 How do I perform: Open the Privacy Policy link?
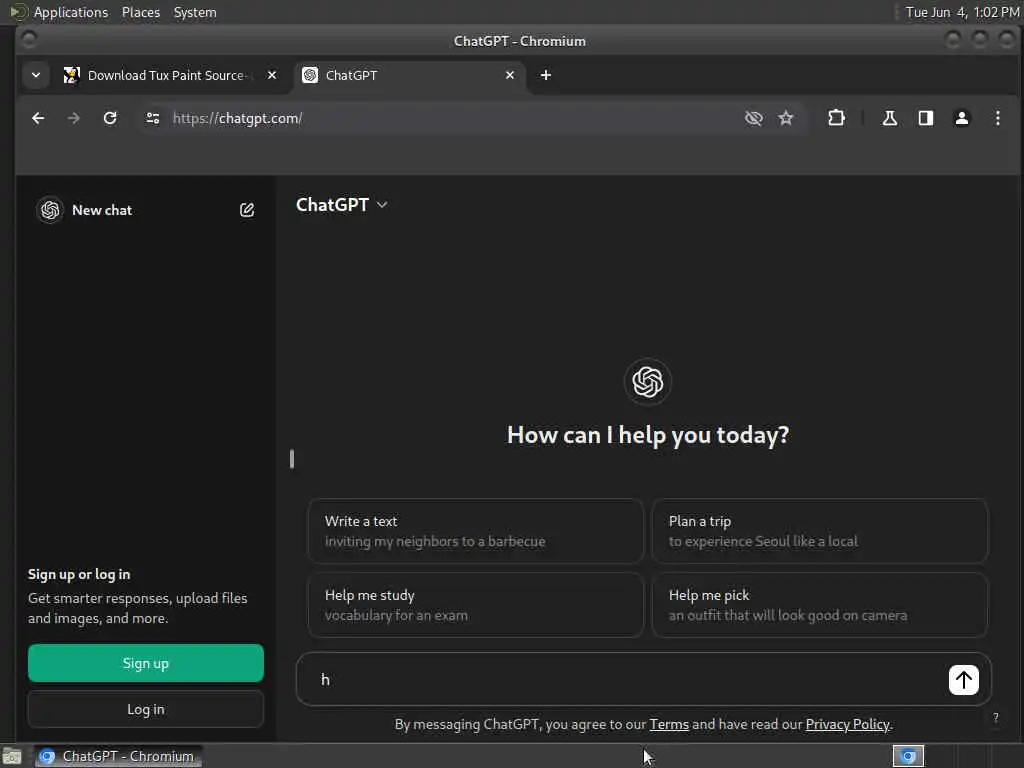847,724
